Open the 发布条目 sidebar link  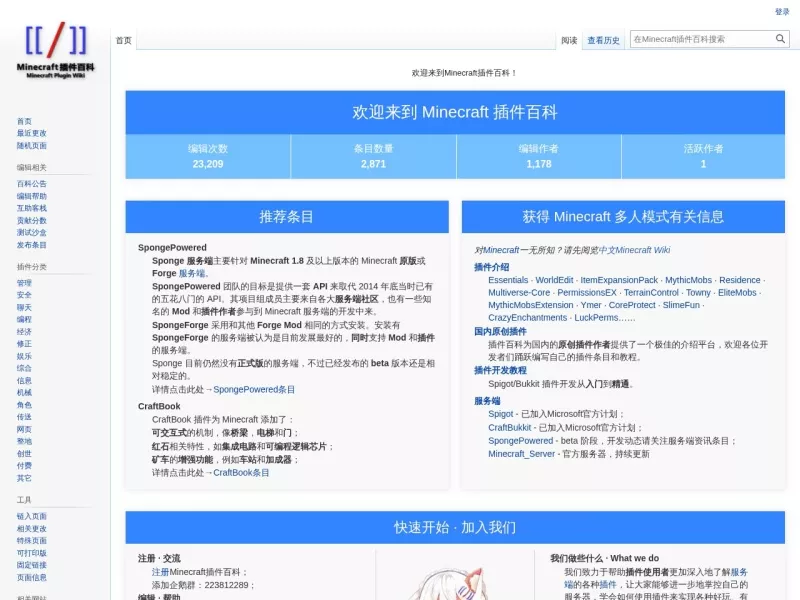(32, 245)
